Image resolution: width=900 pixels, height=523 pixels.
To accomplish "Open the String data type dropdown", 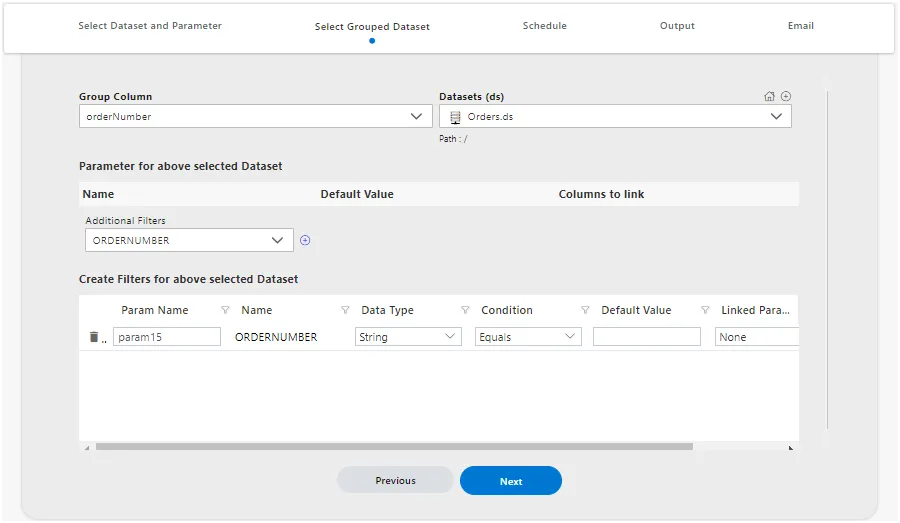I will (408, 337).
